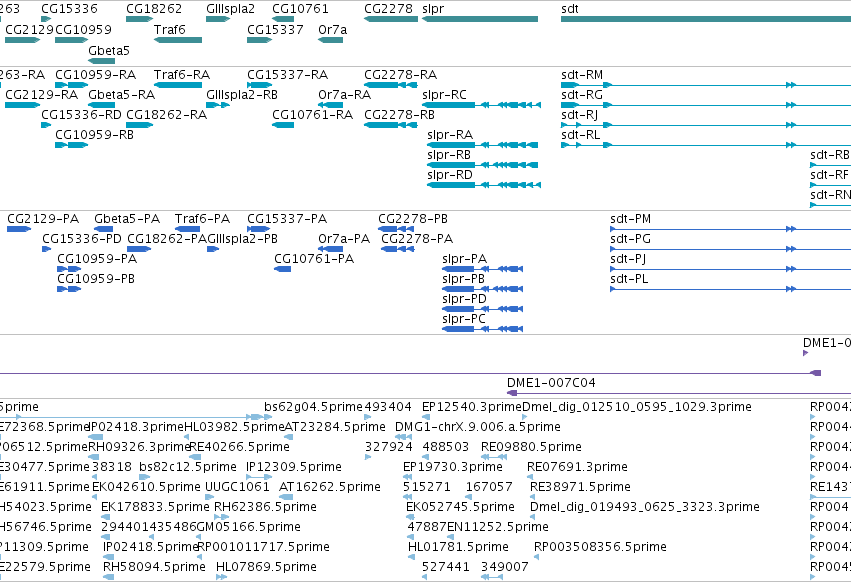The image size is (851, 582).
Task: Click the CG10761 gene arrow
Action: pyautogui.click(x=283, y=19)
